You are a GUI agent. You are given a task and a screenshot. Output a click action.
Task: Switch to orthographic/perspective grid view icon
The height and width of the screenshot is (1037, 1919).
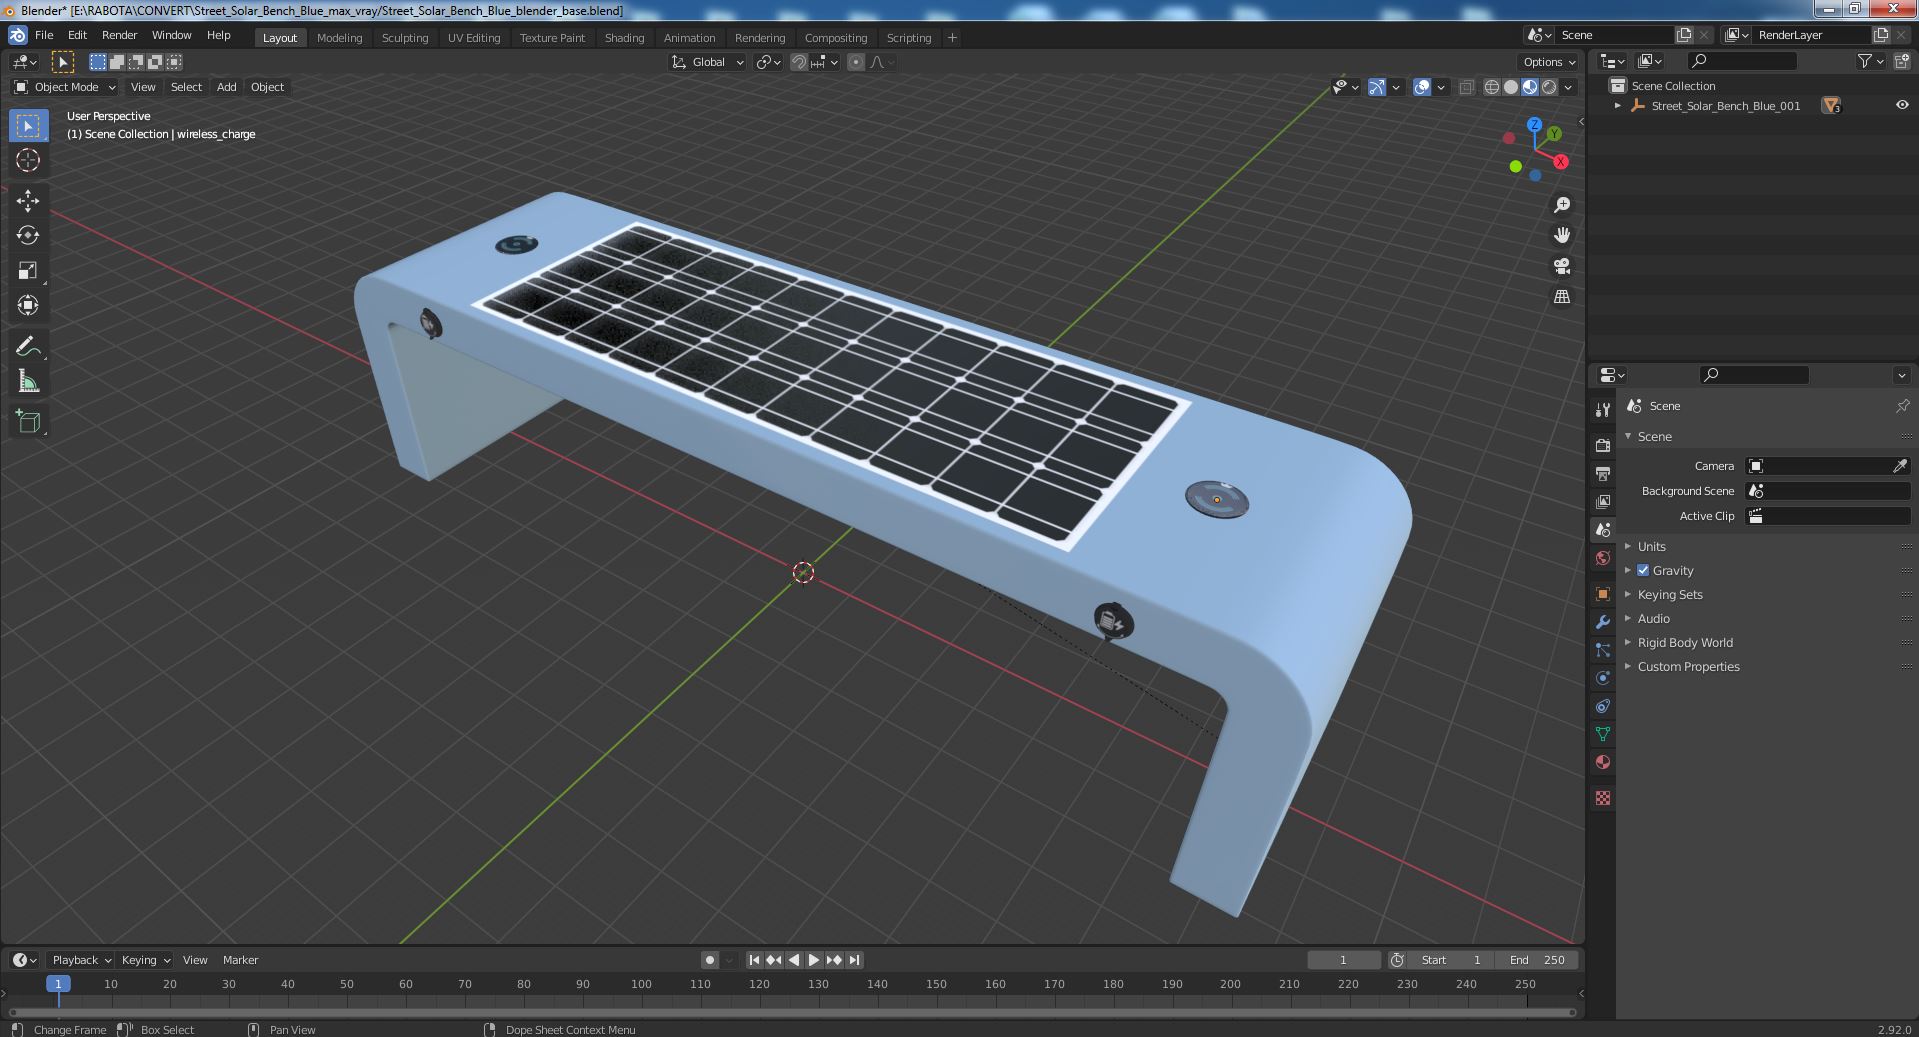tap(1561, 297)
